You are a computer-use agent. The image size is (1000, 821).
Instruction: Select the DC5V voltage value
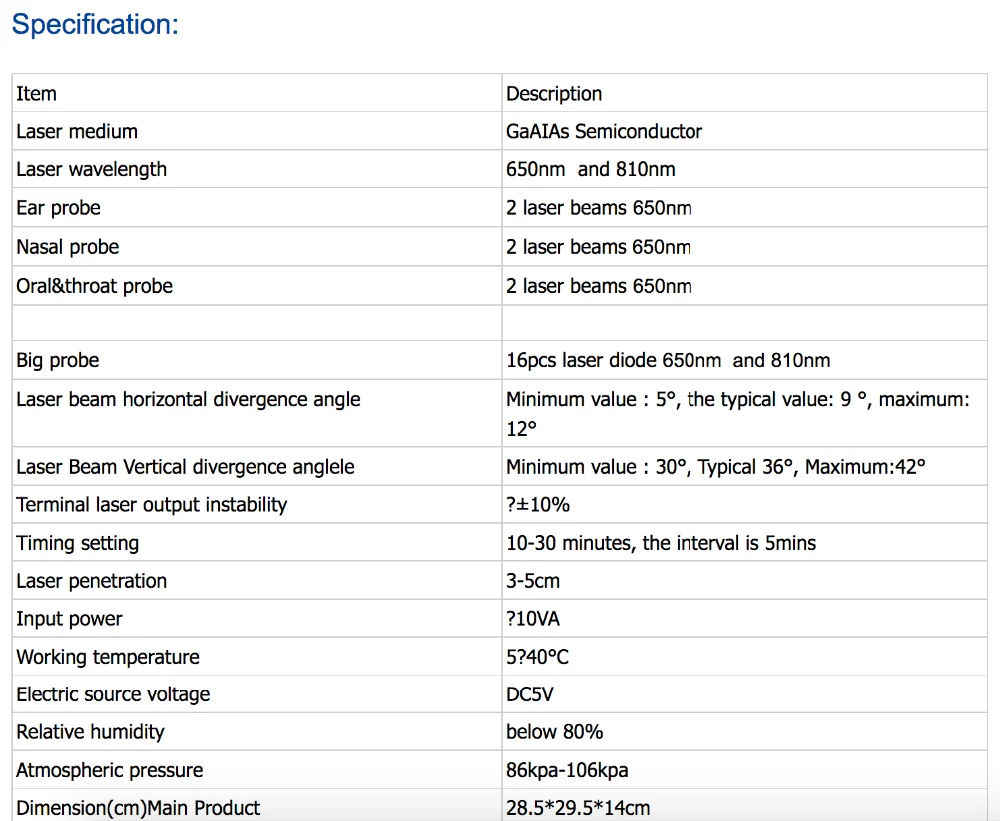pyautogui.click(x=530, y=694)
